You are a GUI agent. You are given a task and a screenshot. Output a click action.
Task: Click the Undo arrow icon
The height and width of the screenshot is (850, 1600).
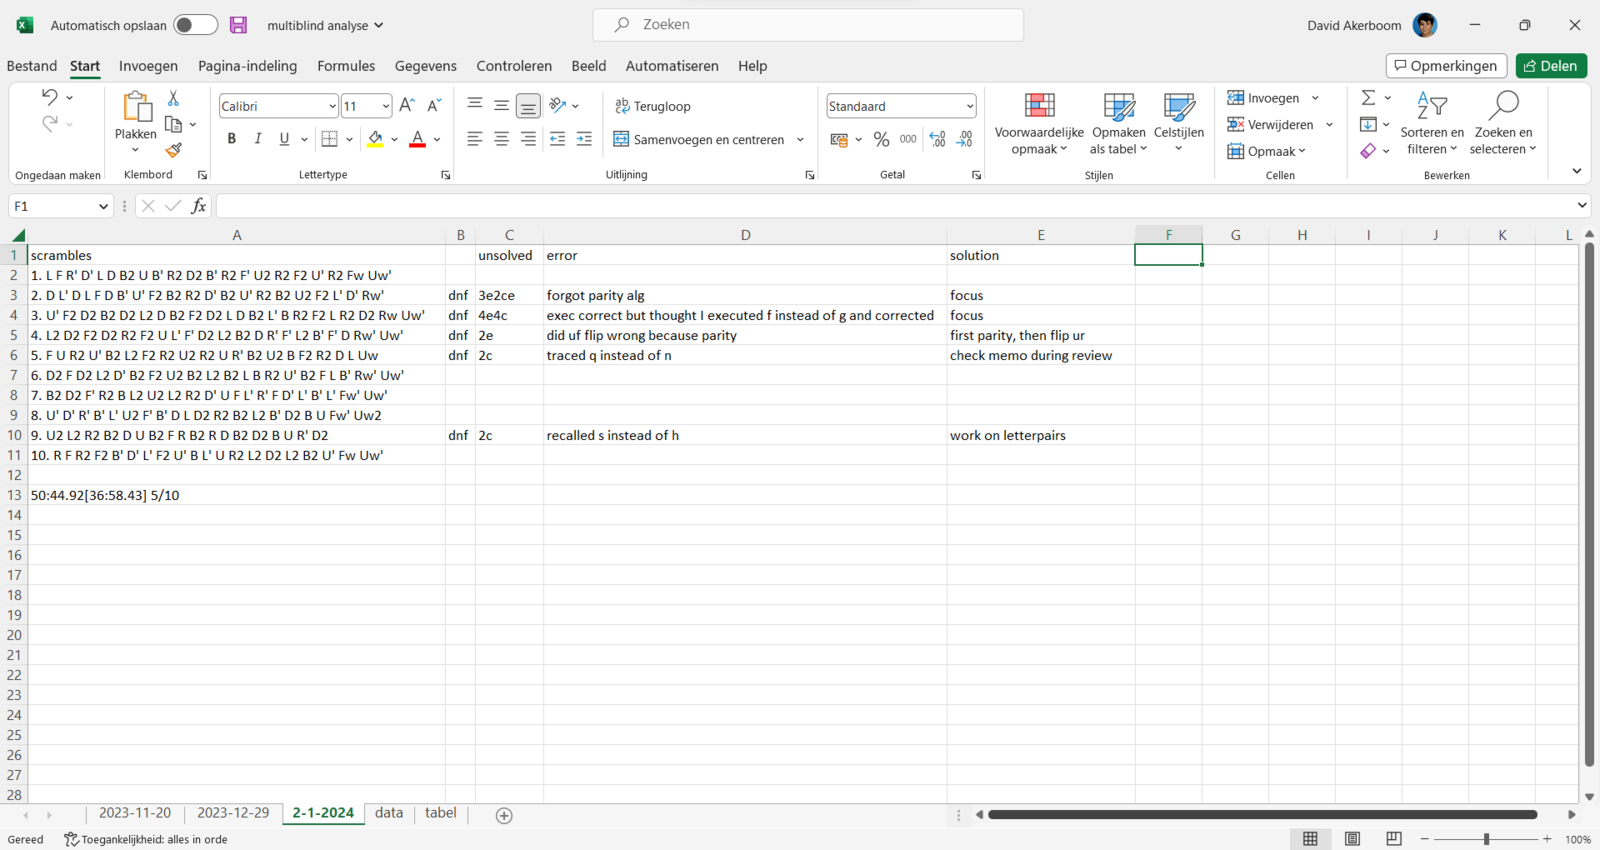pyautogui.click(x=49, y=97)
